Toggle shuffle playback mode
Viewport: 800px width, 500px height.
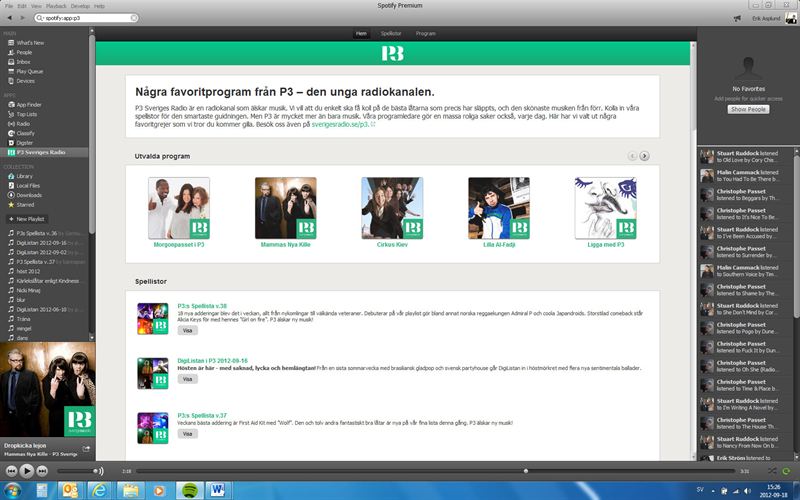click(772, 470)
